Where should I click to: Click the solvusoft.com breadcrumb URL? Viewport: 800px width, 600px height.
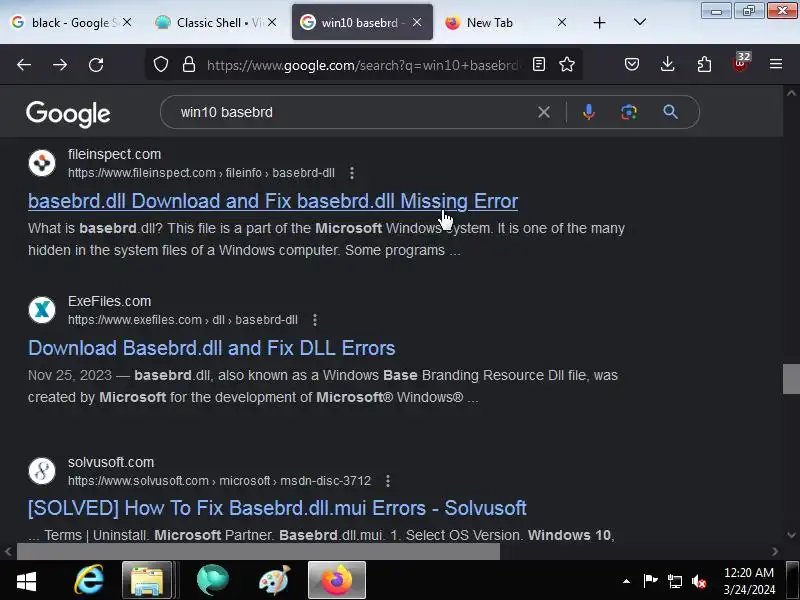[219, 481]
